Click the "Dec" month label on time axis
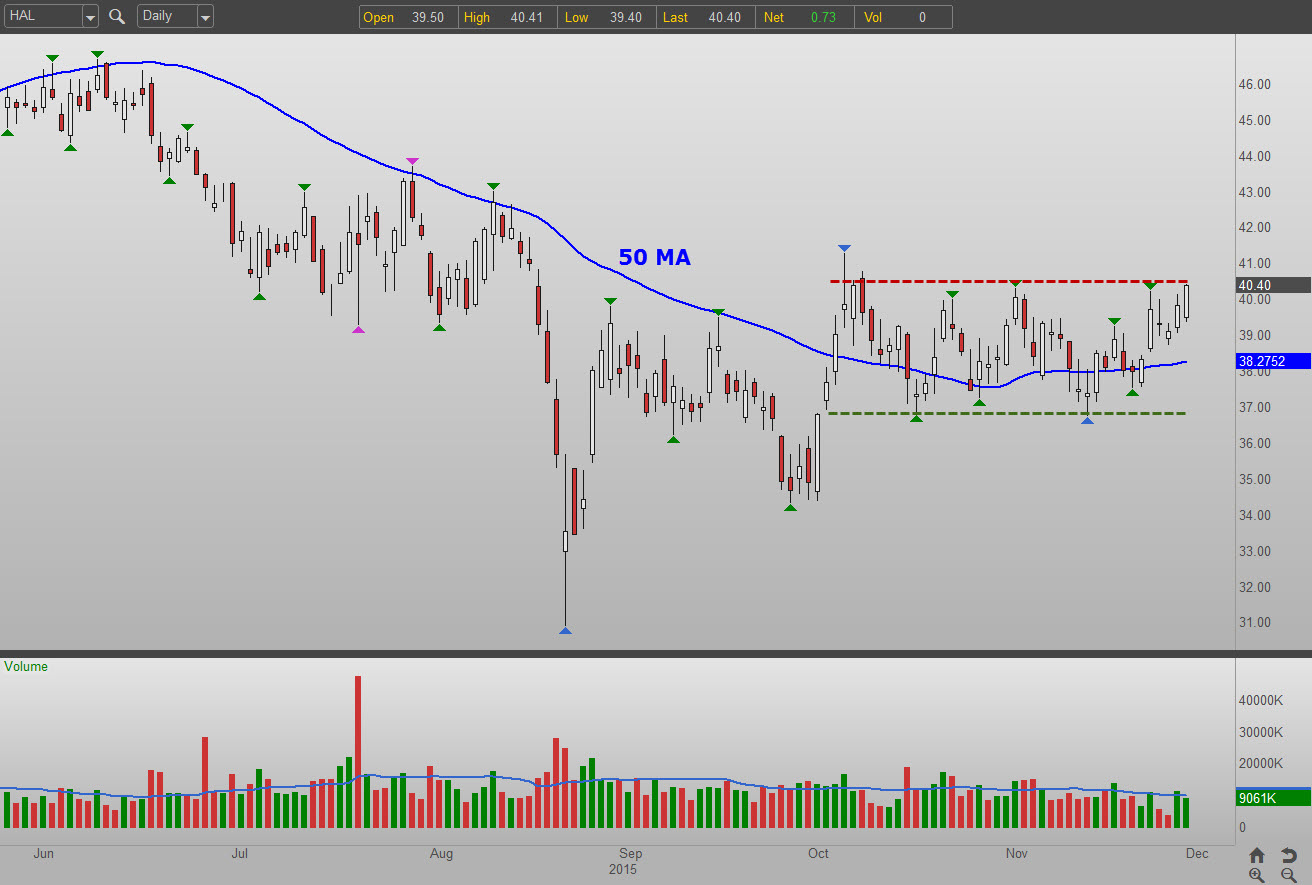 (x=1197, y=854)
